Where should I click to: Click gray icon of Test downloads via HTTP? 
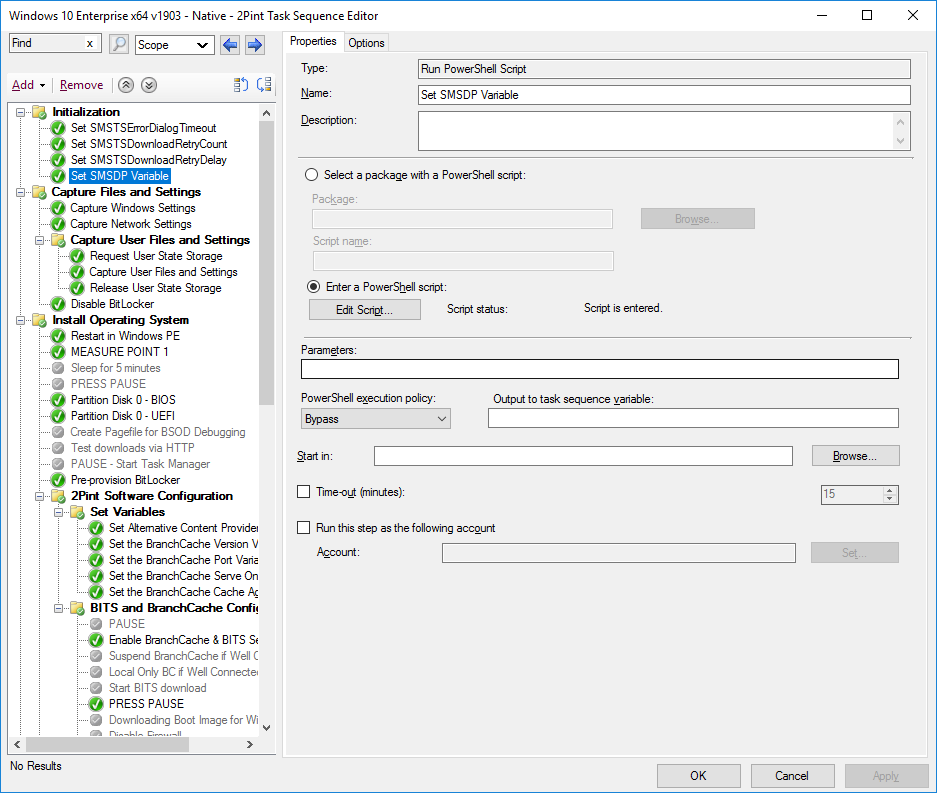tap(58, 448)
